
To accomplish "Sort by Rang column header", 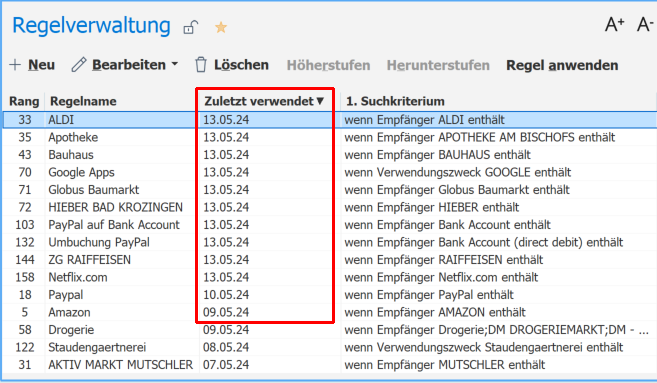I will tap(24, 101).
